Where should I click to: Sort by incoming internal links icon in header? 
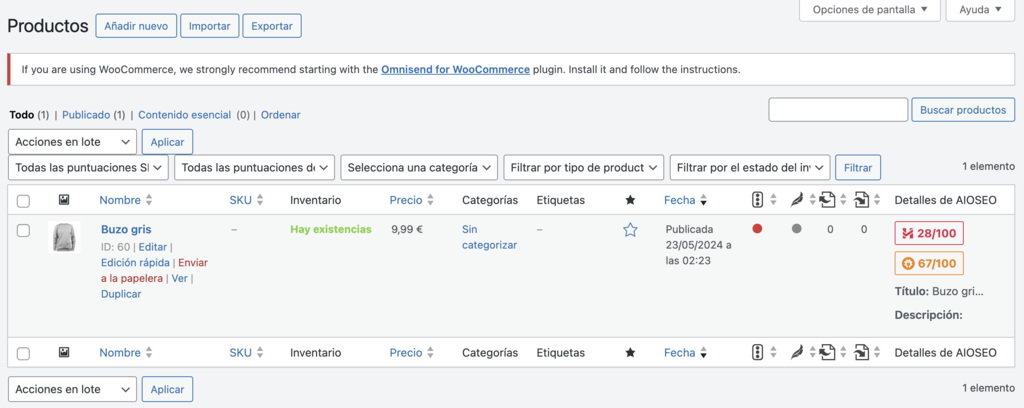[x=862, y=200]
